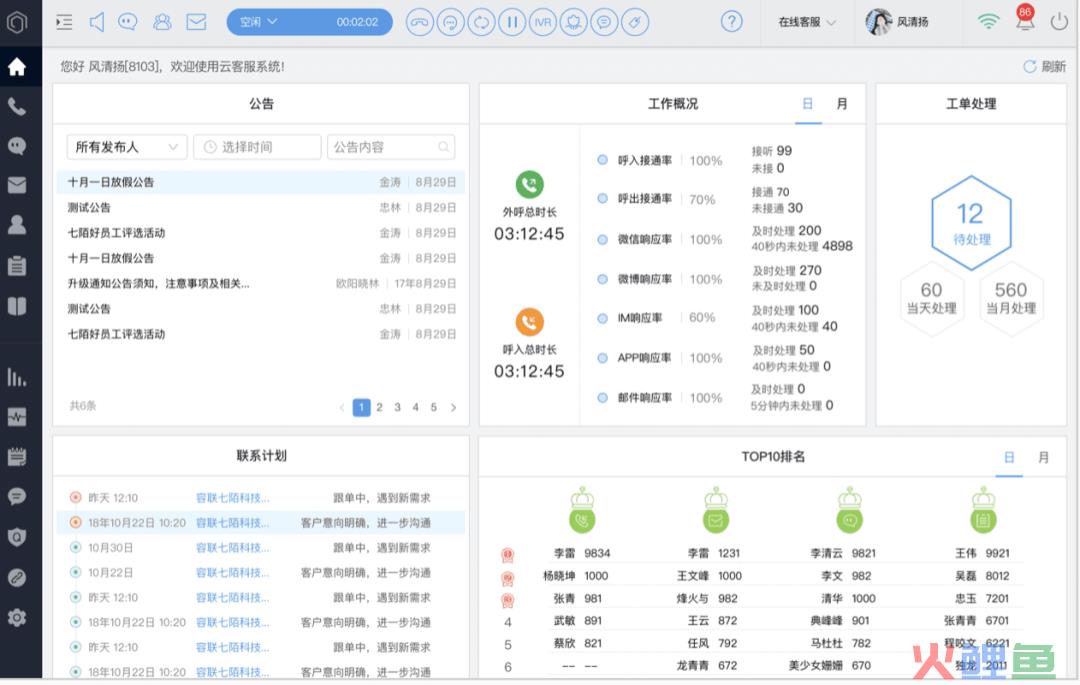Select the 呼出接通率 radio dot
This screenshot has width=1080, height=685.
click(603, 198)
